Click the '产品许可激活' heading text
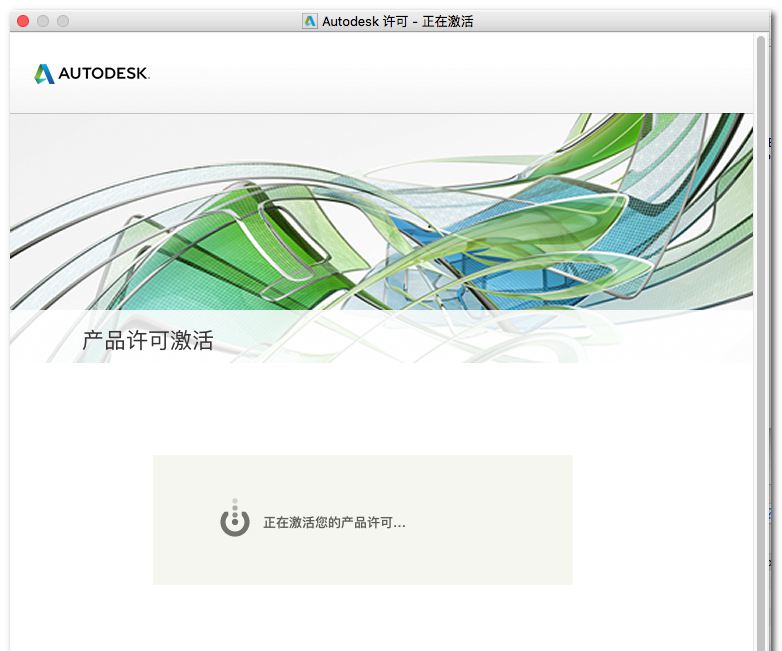This screenshot has height=651, width=782. coord(148,341)
